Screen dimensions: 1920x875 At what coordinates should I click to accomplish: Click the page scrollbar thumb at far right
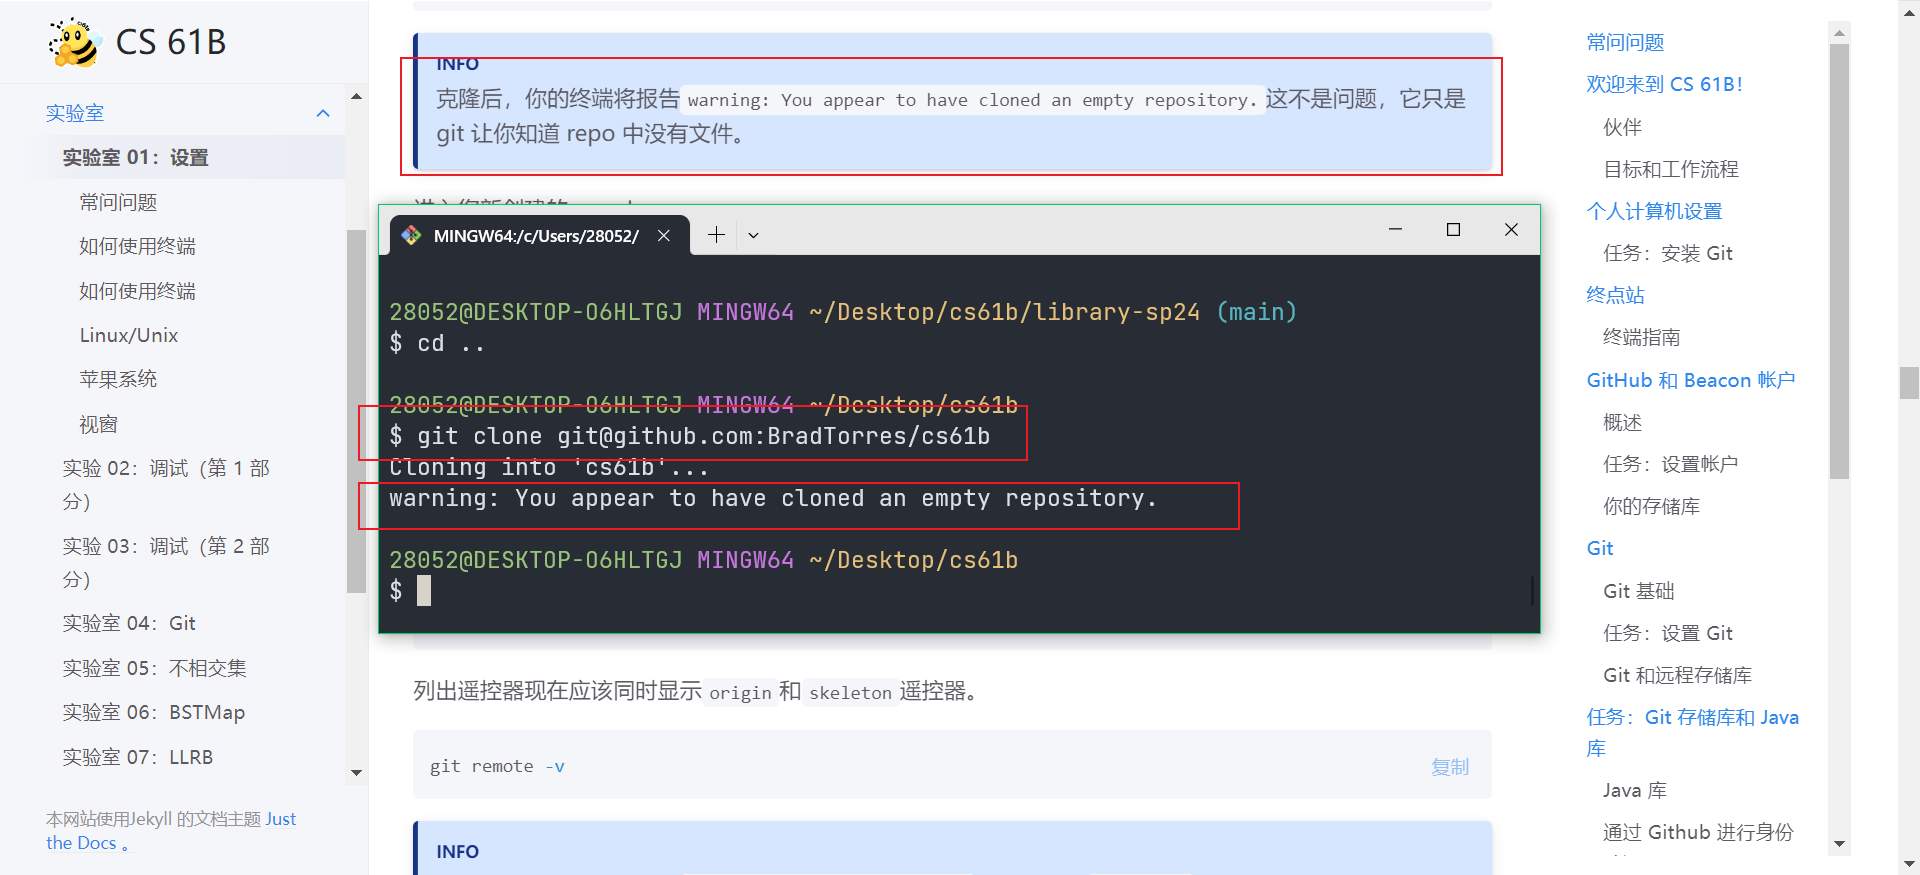coord(1909,383)
